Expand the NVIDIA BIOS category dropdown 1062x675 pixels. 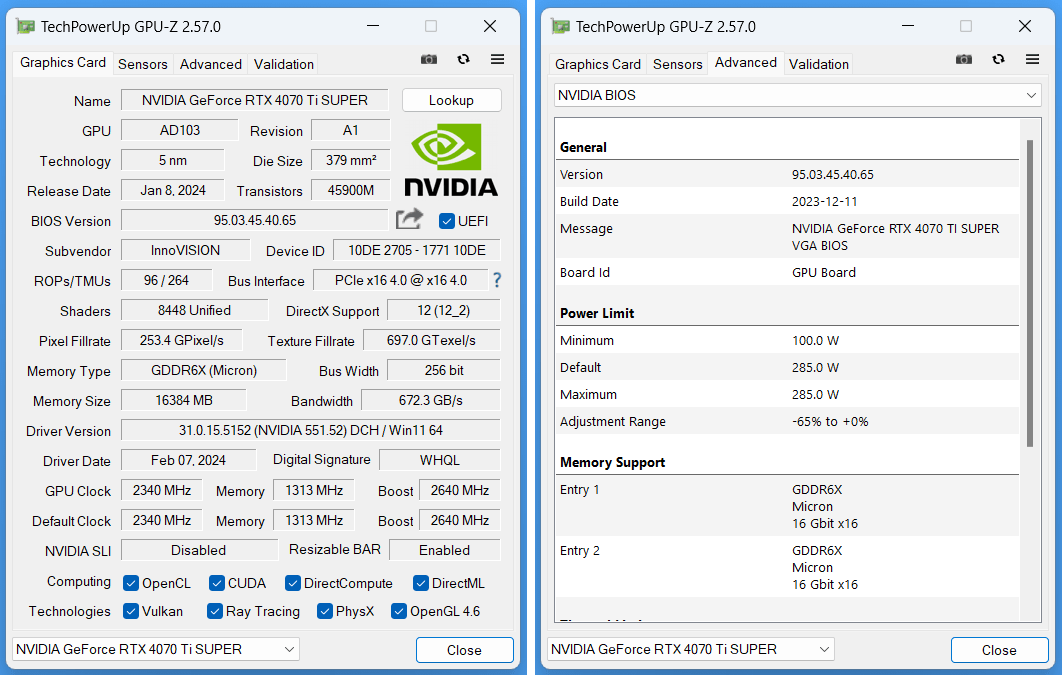(x=798, y=95)
